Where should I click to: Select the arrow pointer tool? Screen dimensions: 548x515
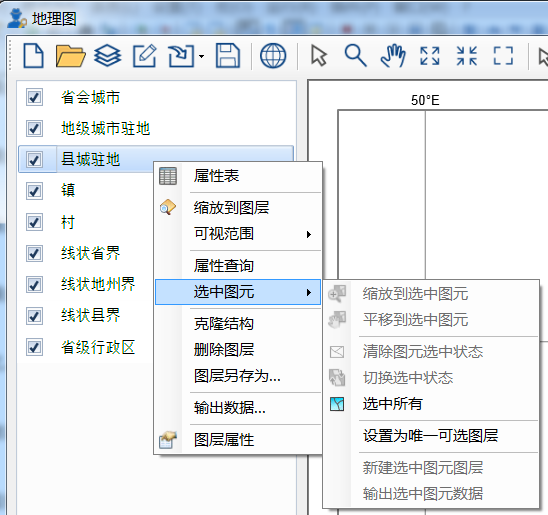(x=318, y=56)
